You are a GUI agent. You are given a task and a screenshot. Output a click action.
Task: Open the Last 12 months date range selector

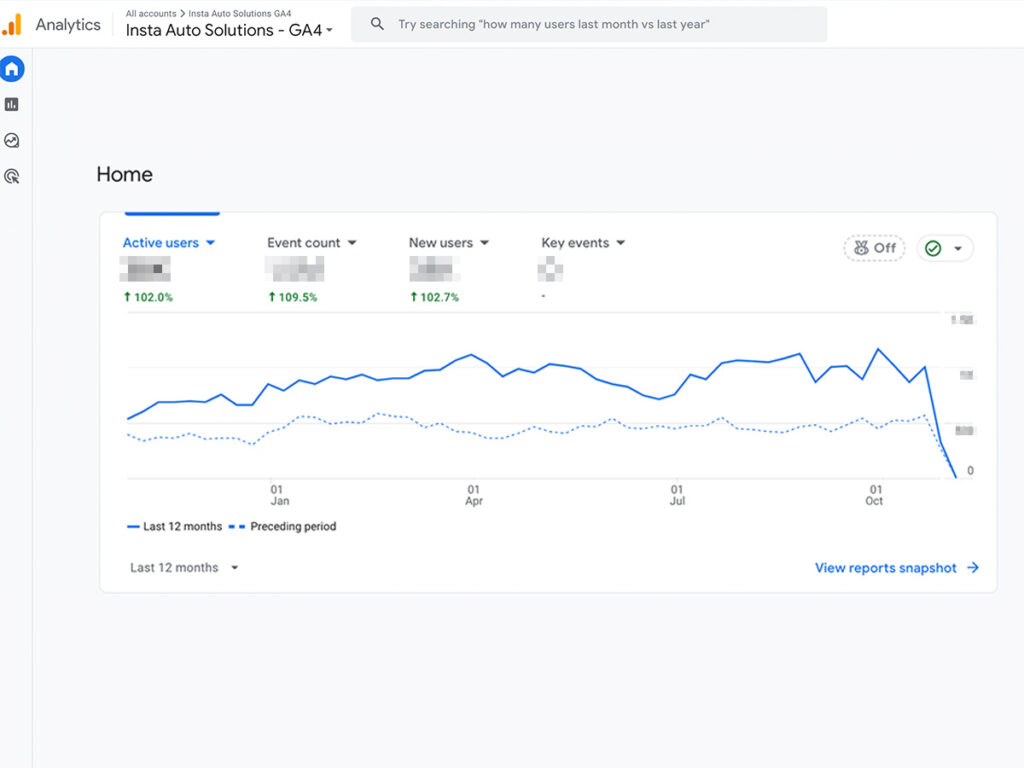182,567
